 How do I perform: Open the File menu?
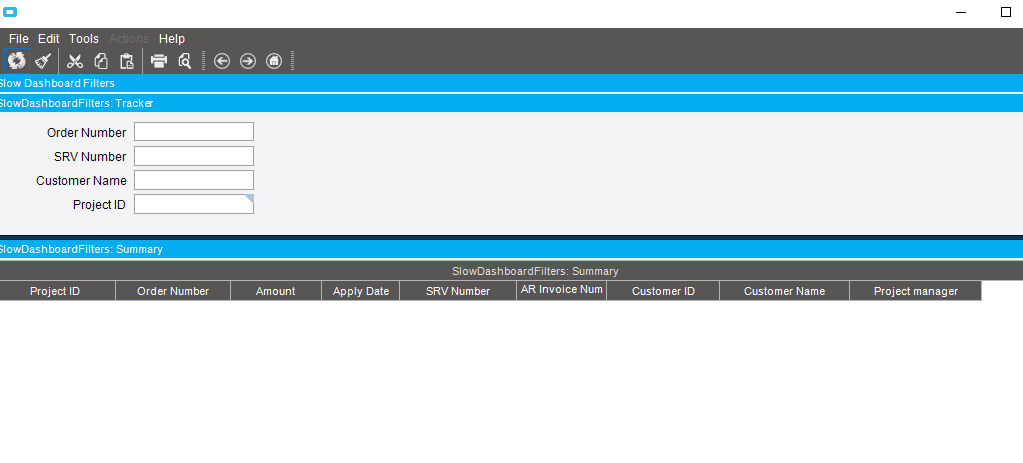pos(18,38)
